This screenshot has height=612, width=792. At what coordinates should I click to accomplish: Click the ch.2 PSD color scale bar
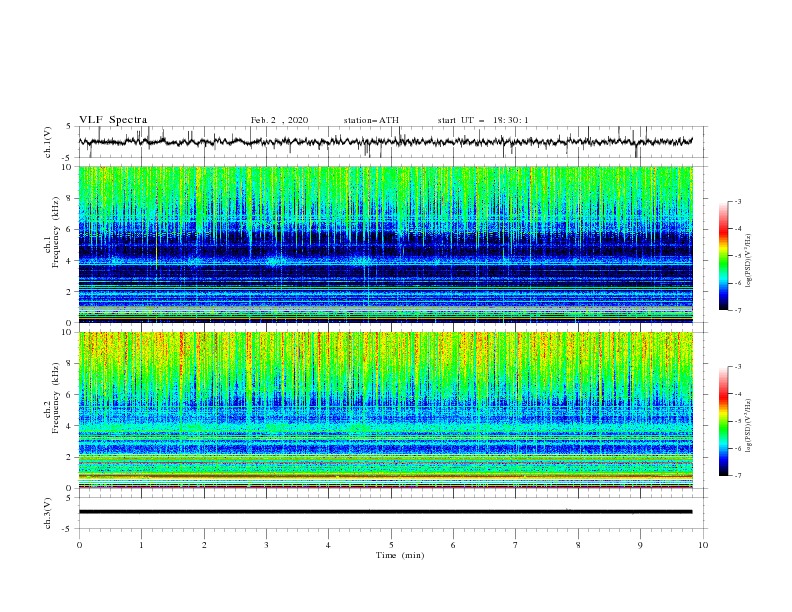723,421
